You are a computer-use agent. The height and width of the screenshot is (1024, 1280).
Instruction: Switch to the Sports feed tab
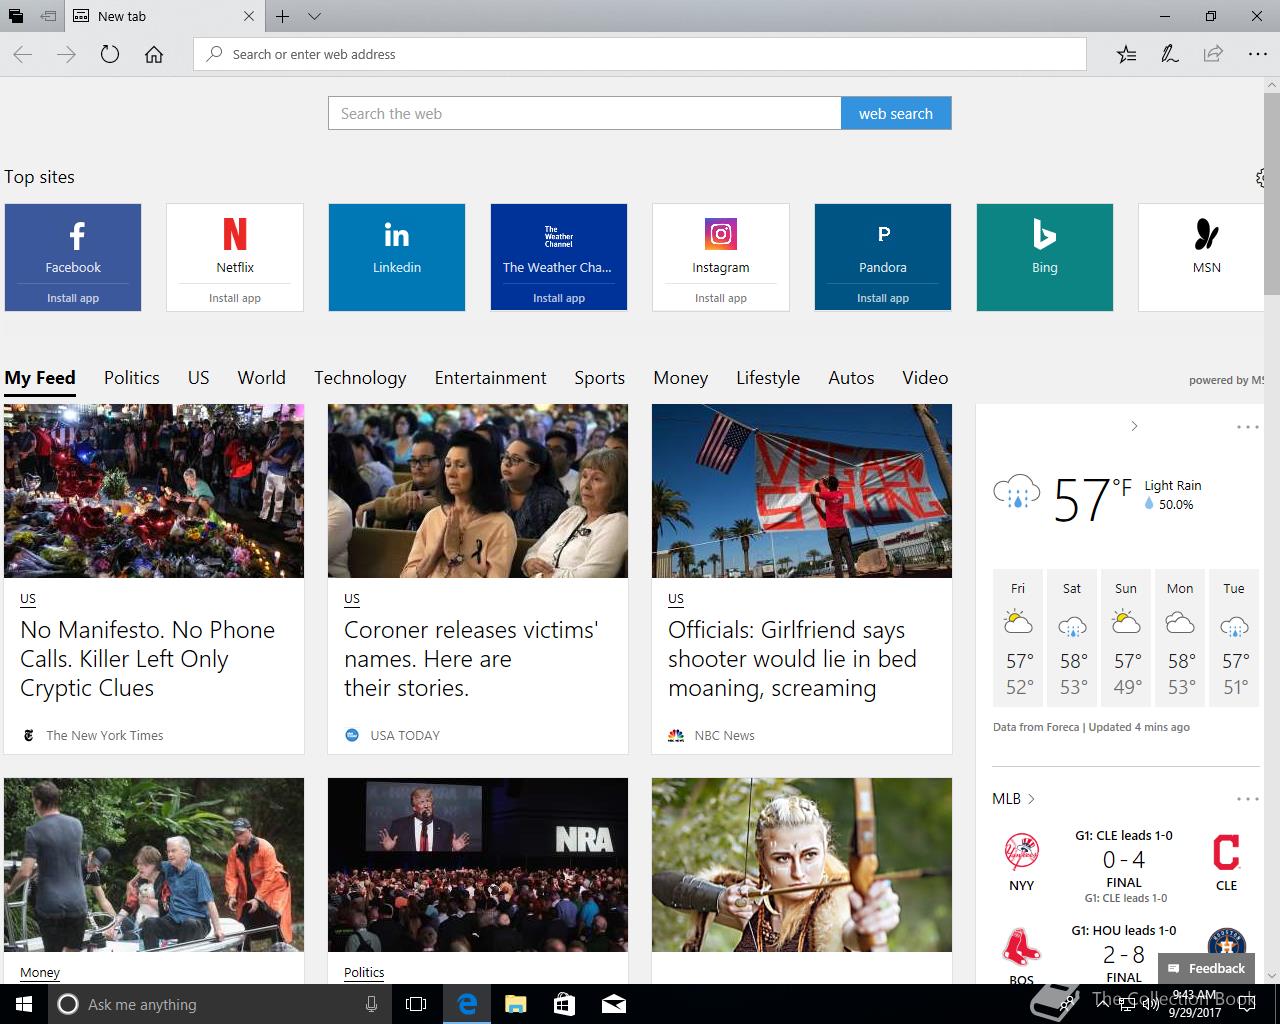coord(599,378)
